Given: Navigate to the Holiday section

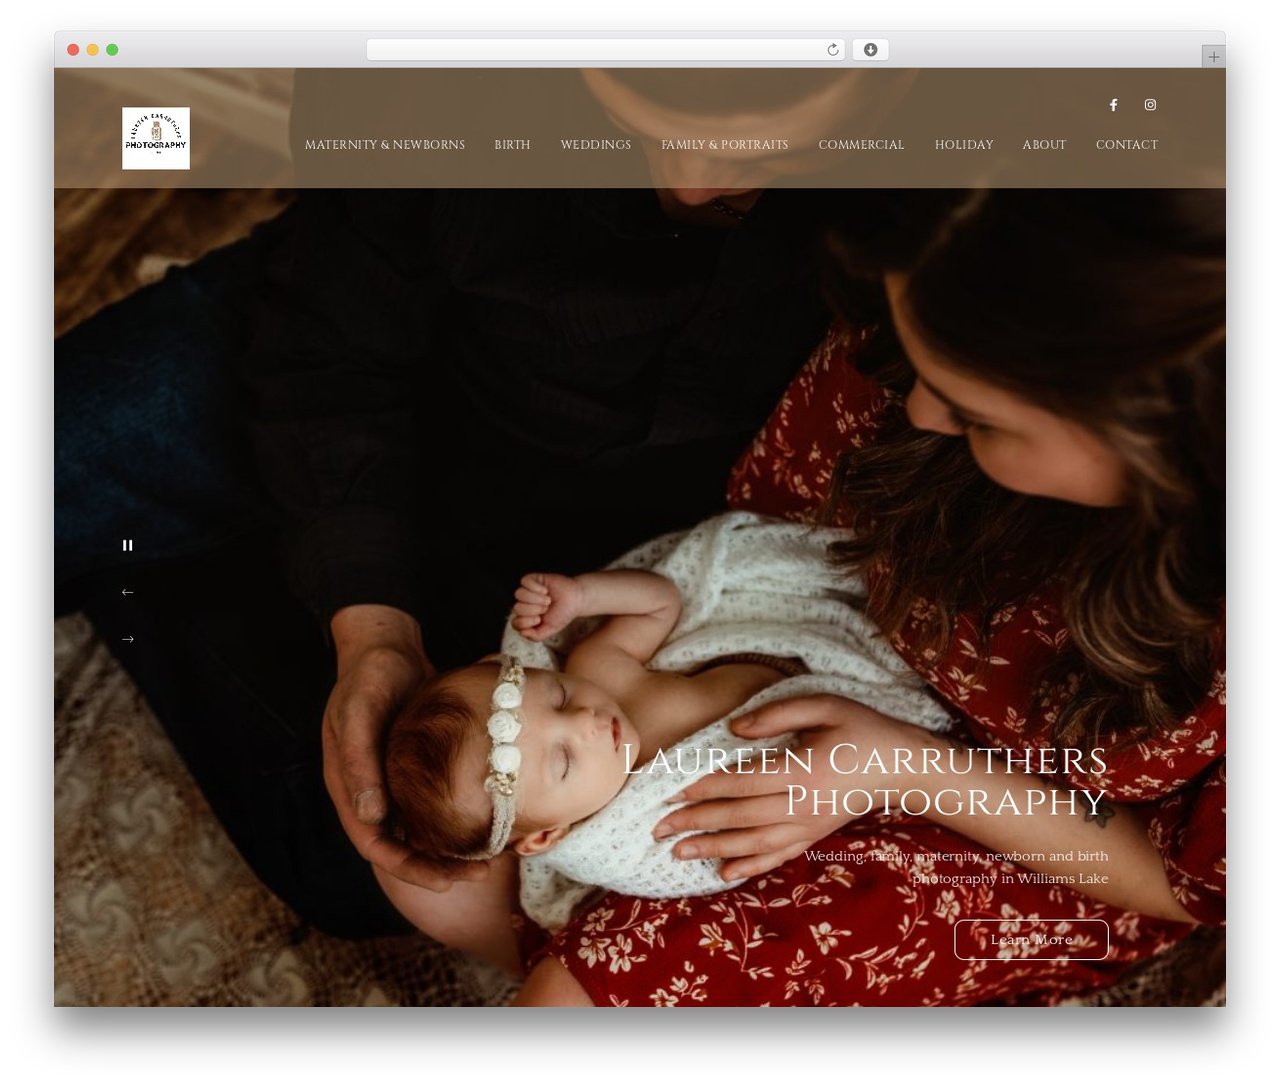Looking at the screenshot, I should [964, 145].
